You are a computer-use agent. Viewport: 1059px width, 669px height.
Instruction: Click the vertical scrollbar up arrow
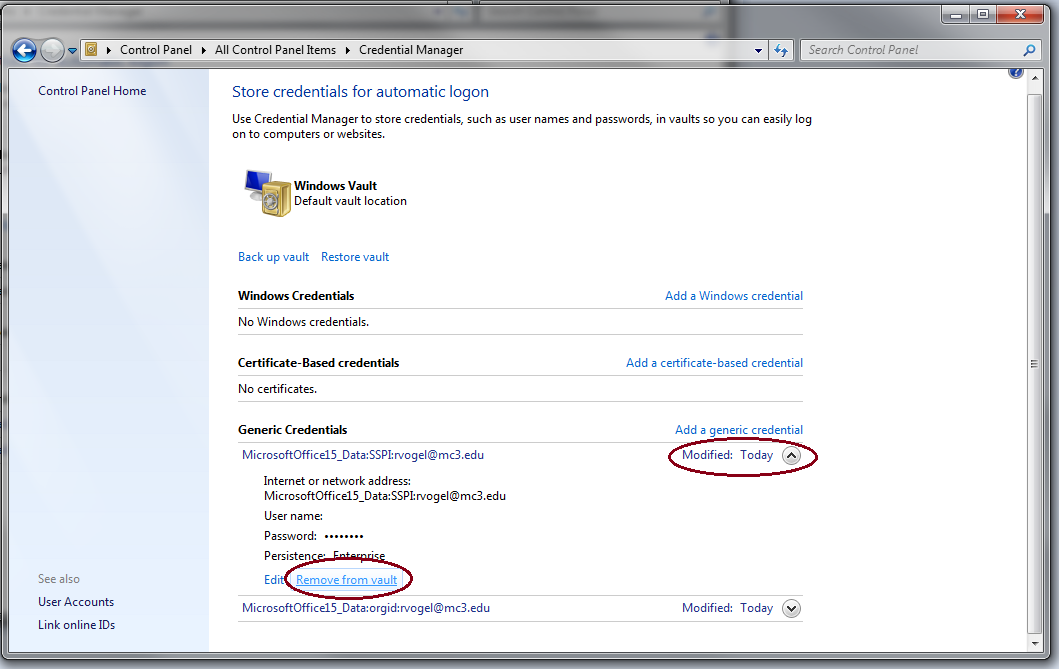click(1035, 78)
